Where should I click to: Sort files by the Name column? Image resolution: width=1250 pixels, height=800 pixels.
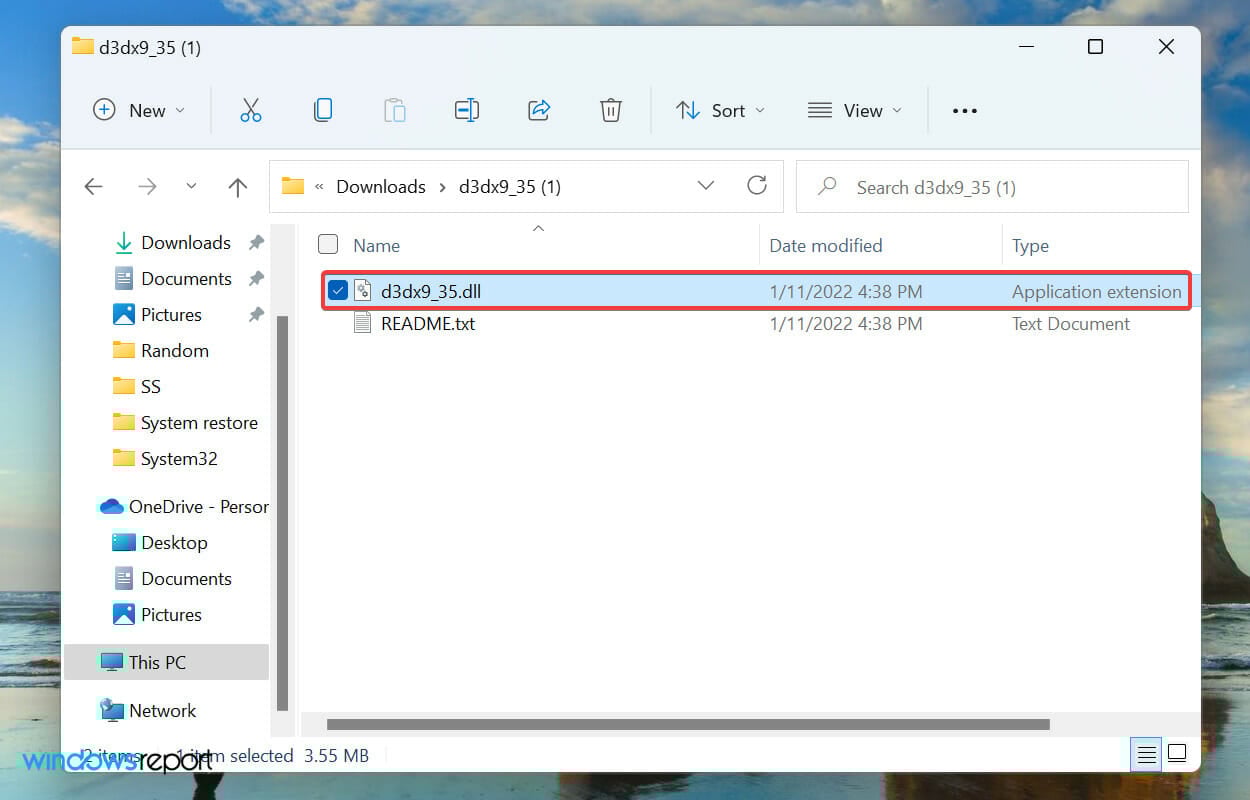[x=376, y=245]
